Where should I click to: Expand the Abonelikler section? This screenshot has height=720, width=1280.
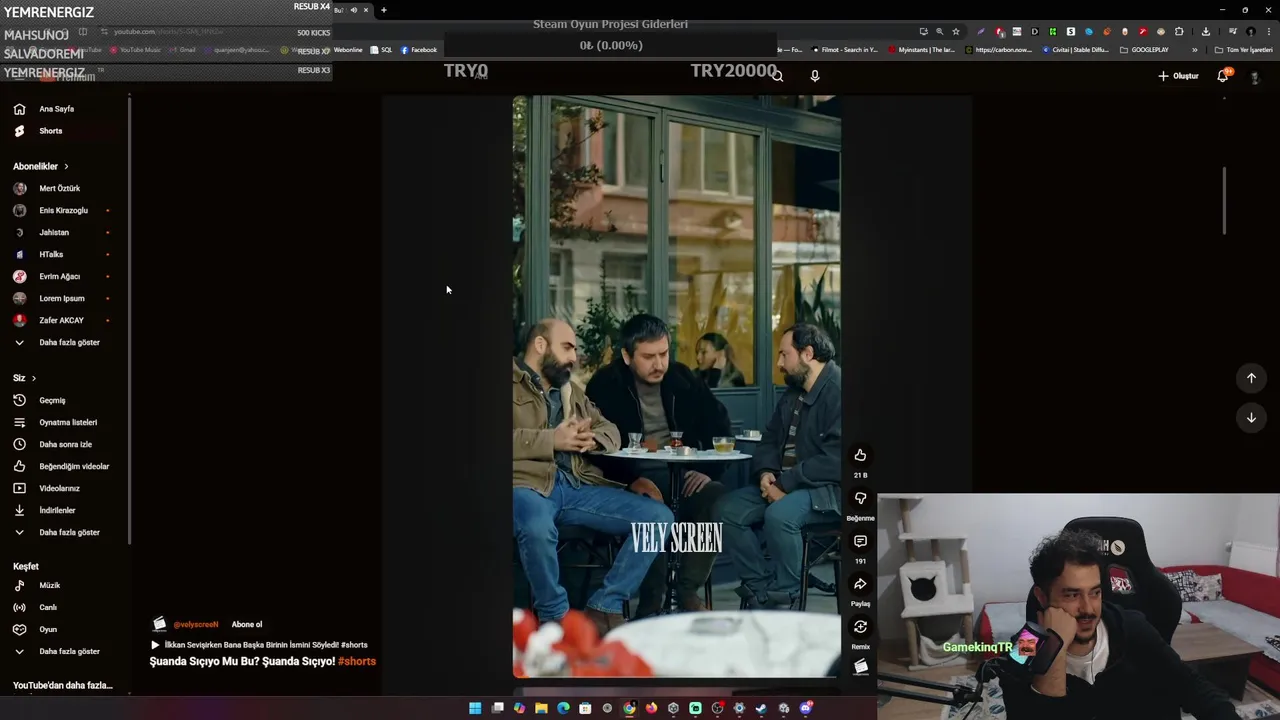(x=41, y=166)
